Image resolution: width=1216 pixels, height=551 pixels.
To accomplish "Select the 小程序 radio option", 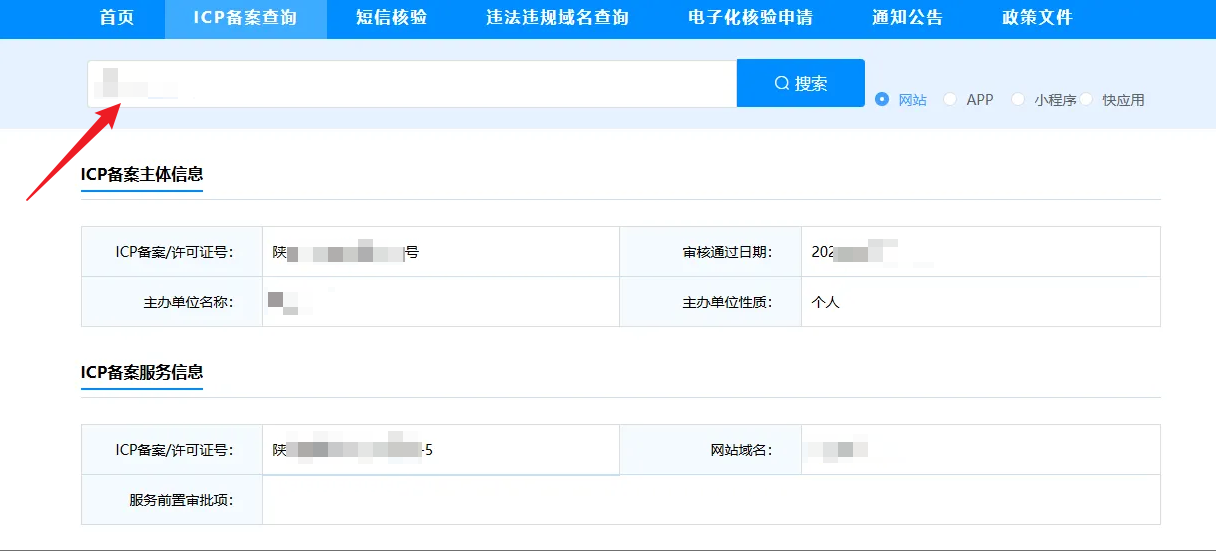I will [1018, 100].
